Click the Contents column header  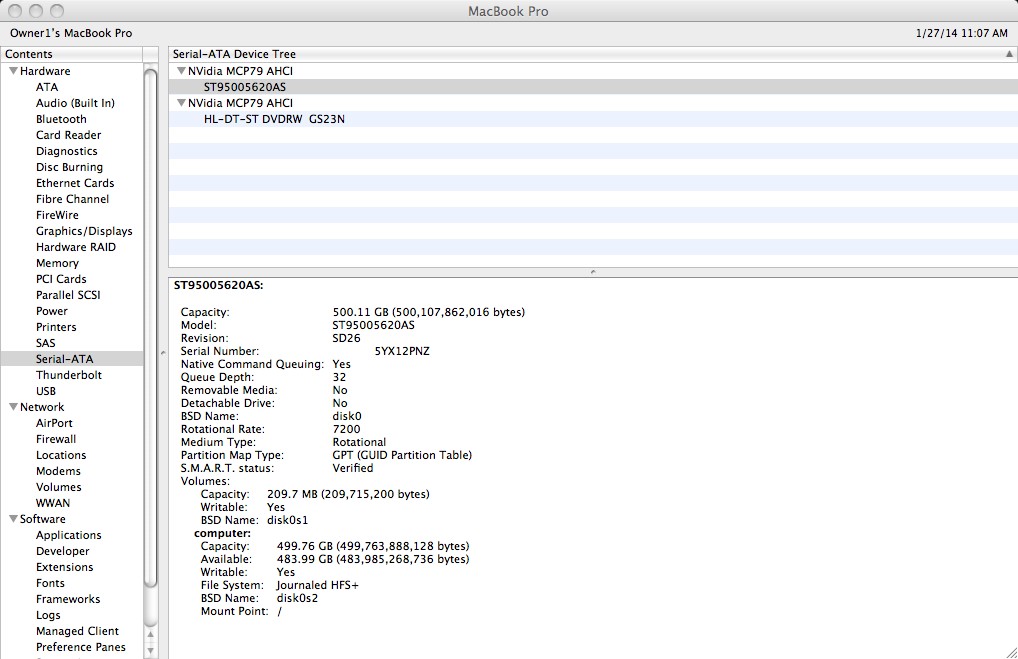[x=71, y=54]
